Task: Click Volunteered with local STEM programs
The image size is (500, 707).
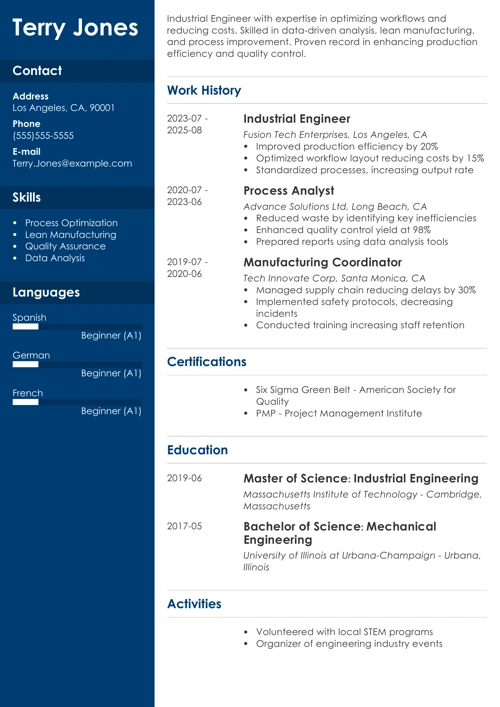Action: point(344,632)
